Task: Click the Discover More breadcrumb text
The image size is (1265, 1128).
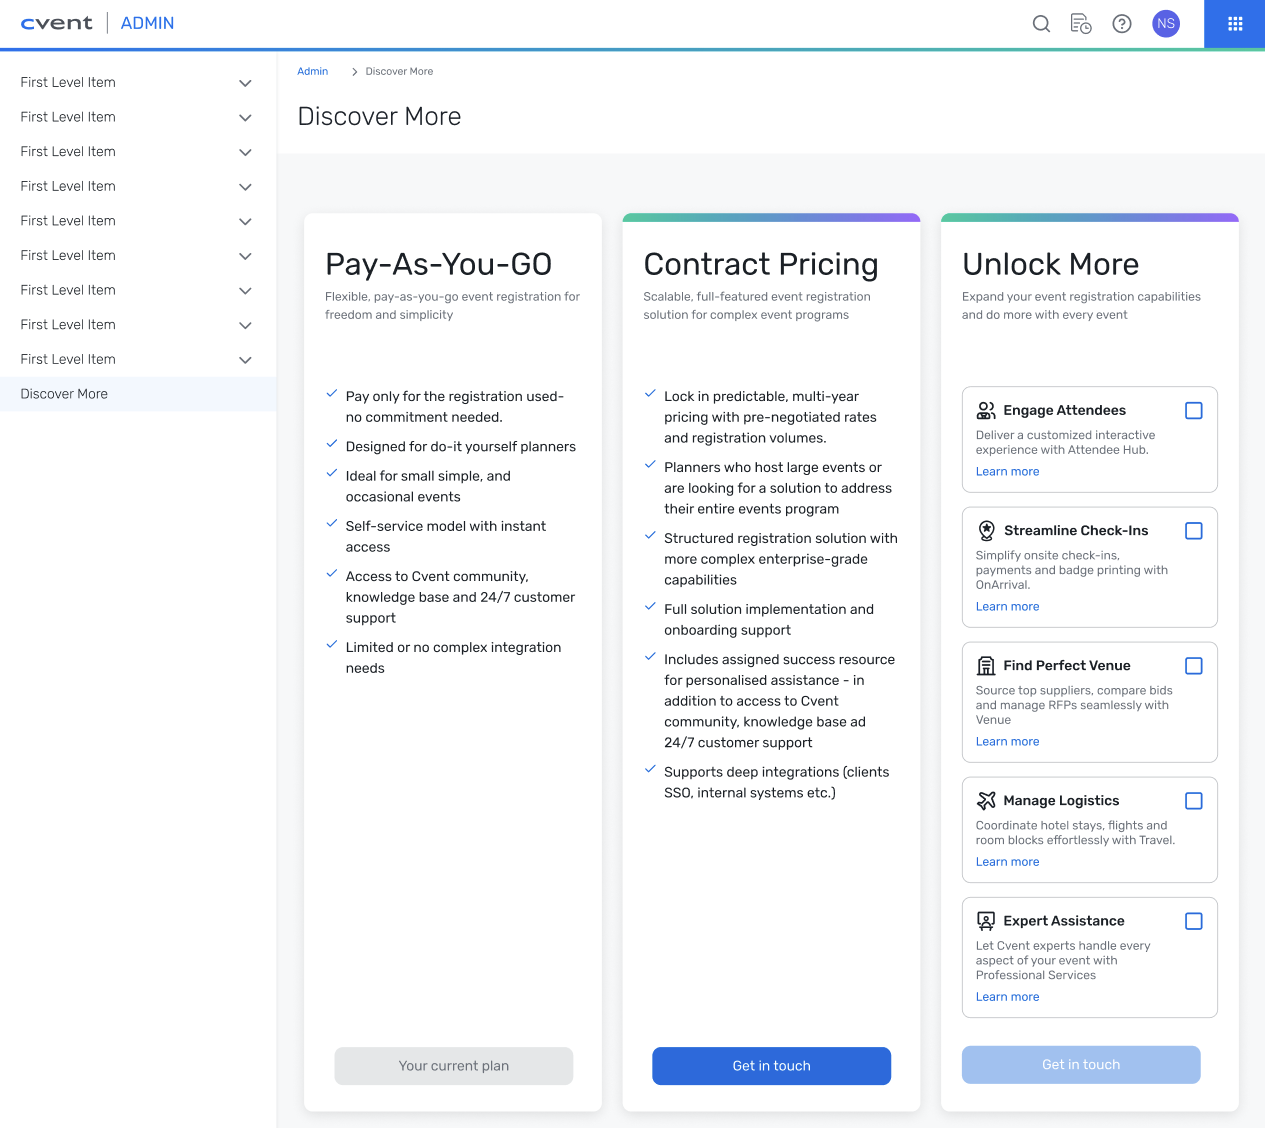Action: (399, 71)
